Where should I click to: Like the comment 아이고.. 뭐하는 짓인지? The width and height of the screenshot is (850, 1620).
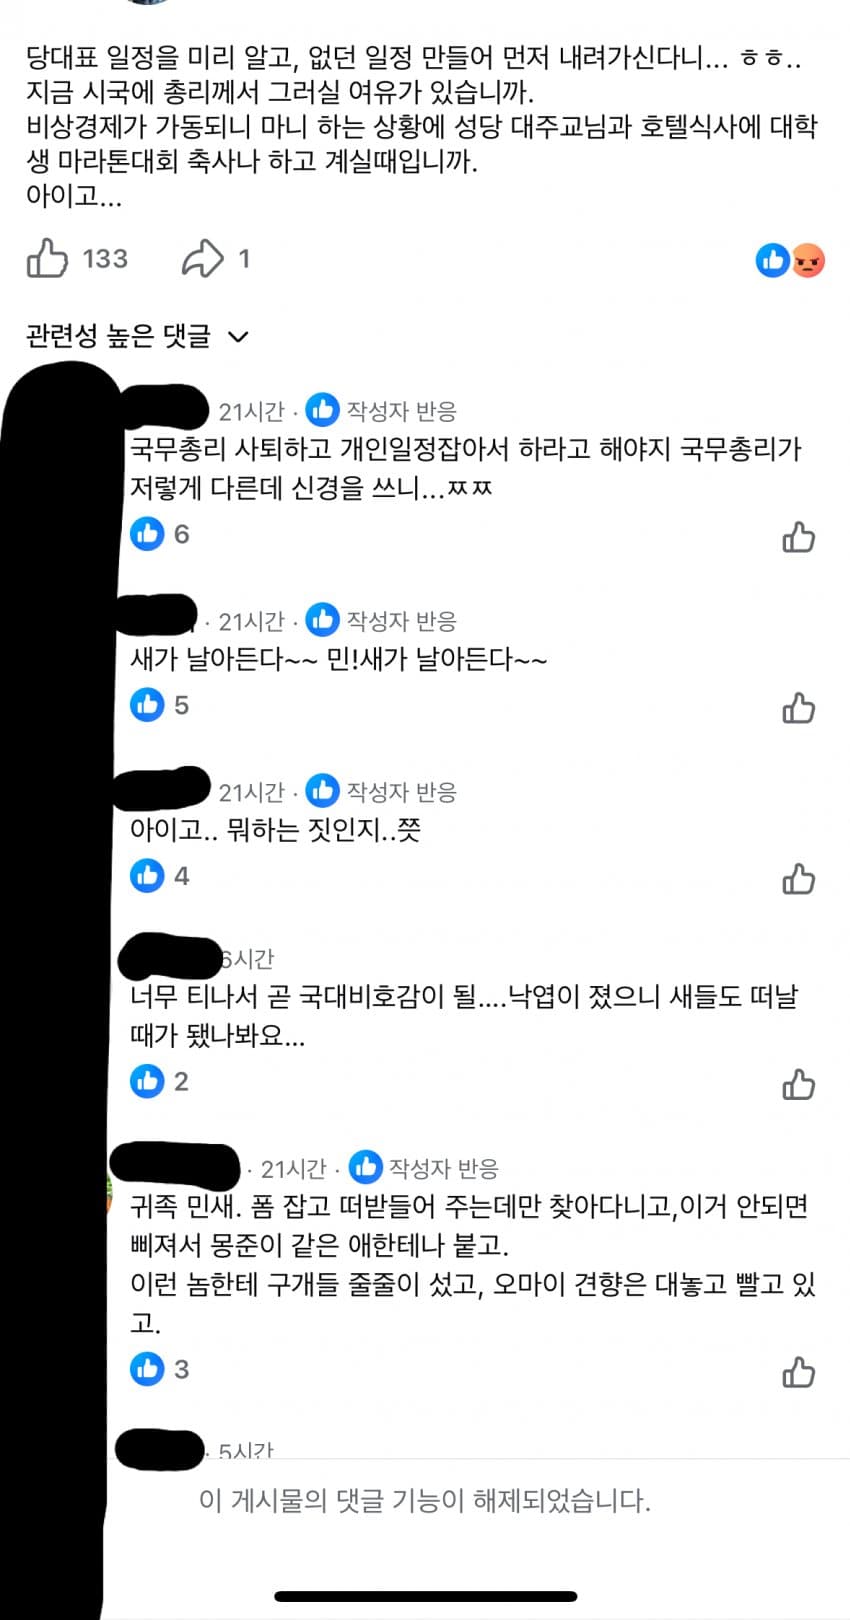coord(798,879)
